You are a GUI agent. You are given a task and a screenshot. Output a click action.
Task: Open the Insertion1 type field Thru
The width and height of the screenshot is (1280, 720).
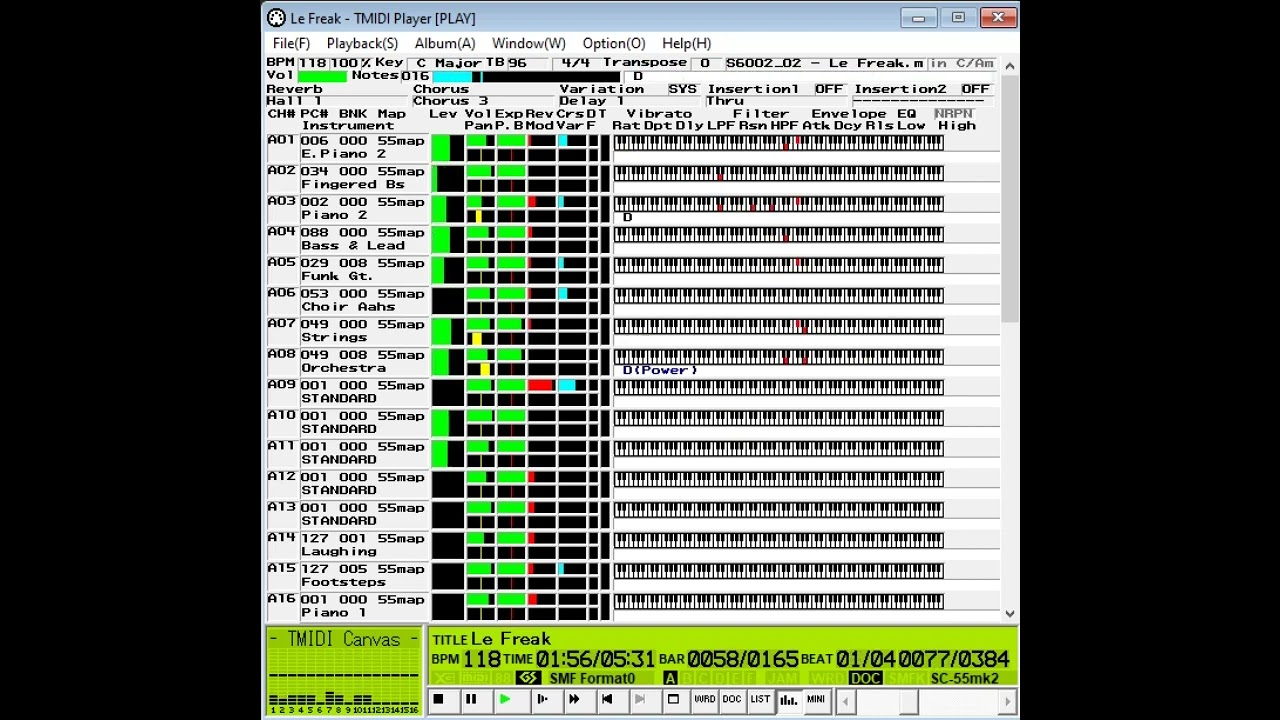[x=777, y=101]
